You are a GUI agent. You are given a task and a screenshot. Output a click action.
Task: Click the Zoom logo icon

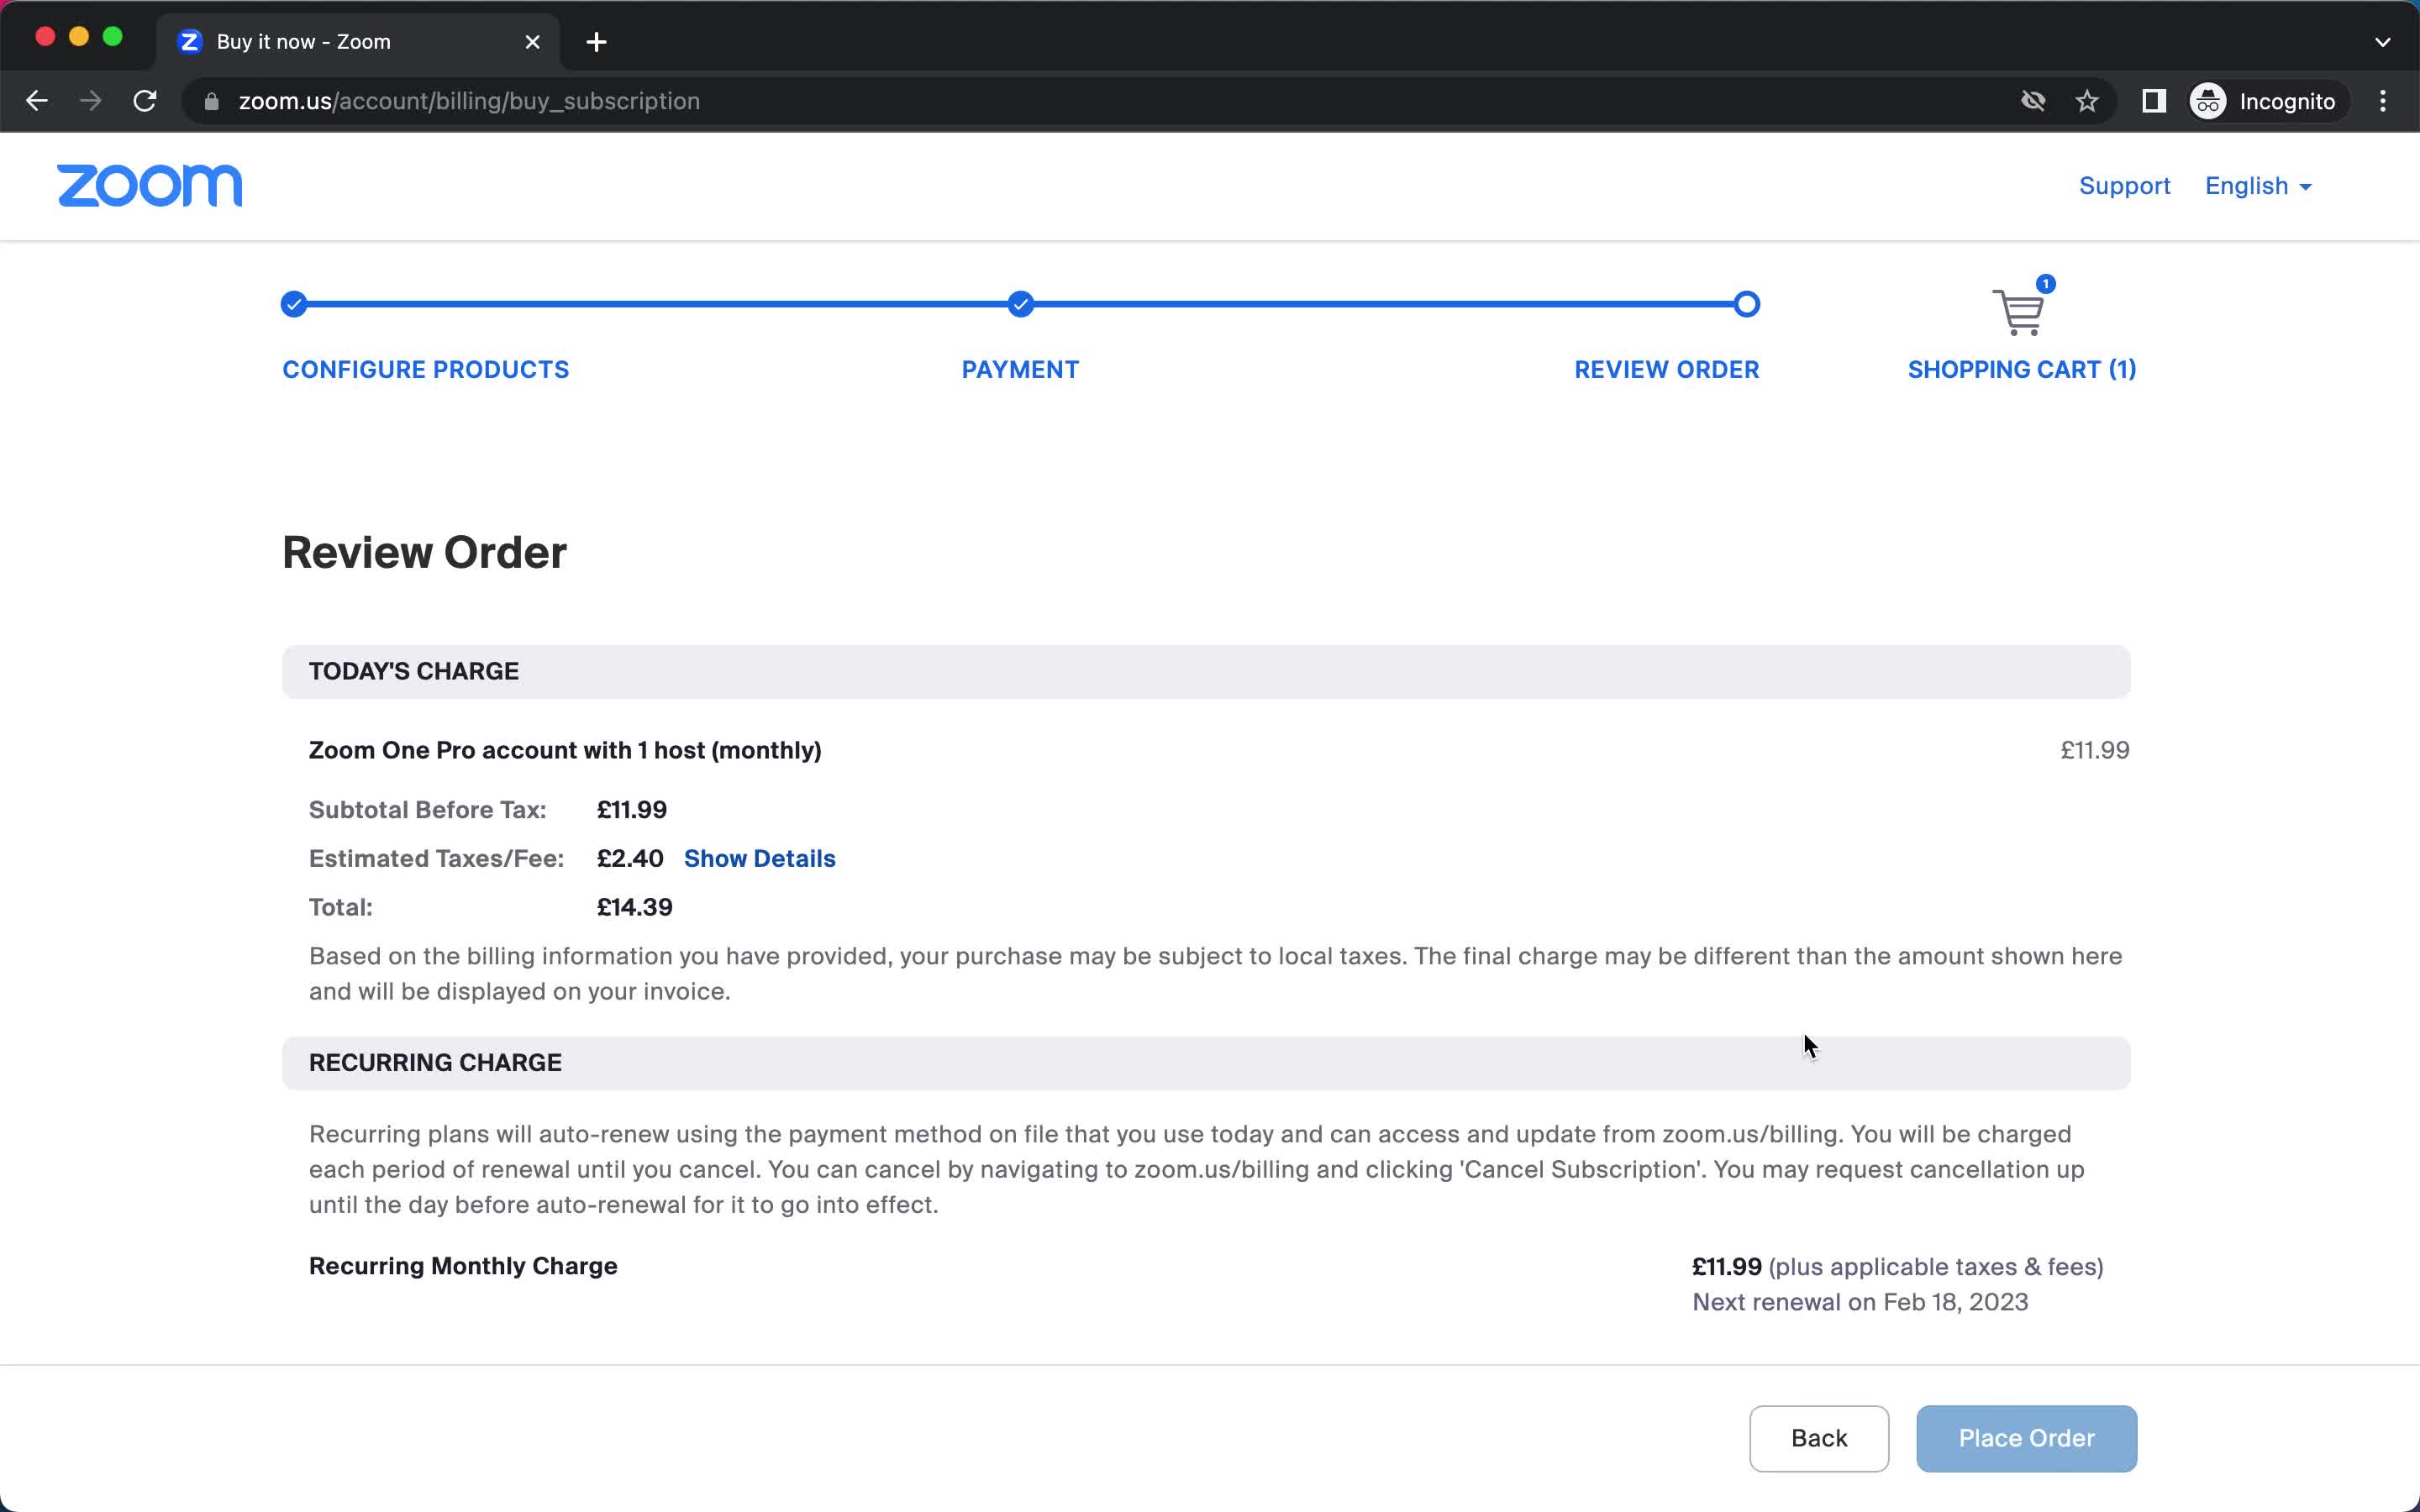pyautogui.click(x=148, y=185)
